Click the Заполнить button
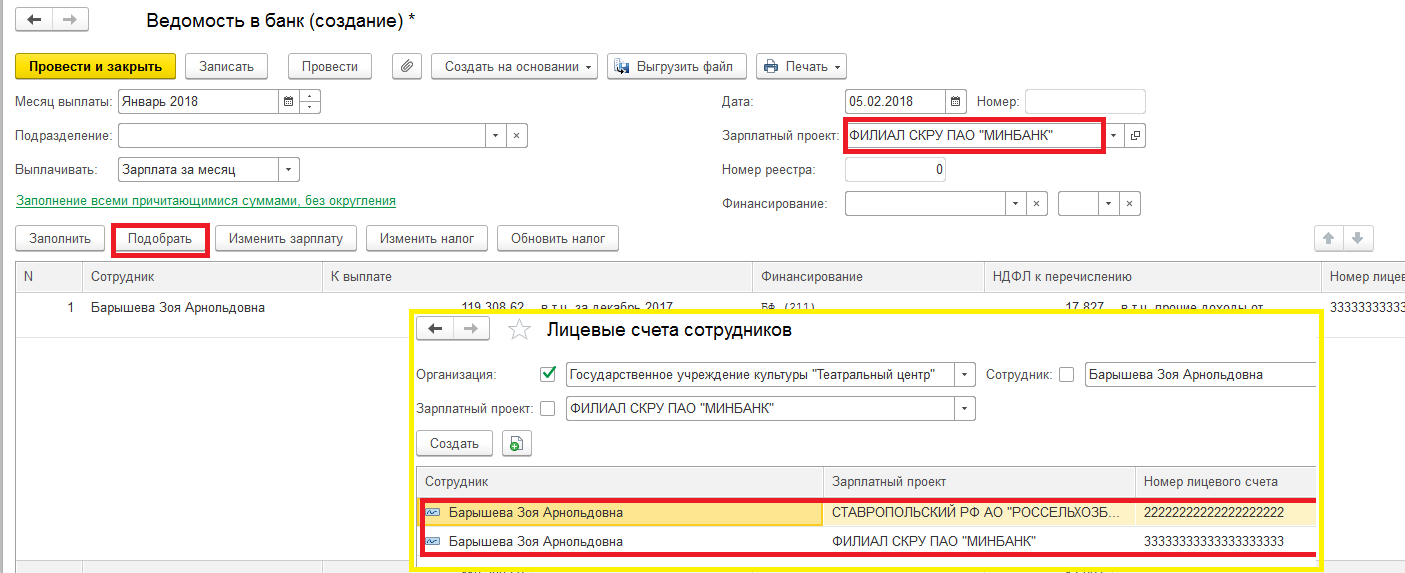The width and height of the screenshot is (1405, 573). (x=60, y=238)
